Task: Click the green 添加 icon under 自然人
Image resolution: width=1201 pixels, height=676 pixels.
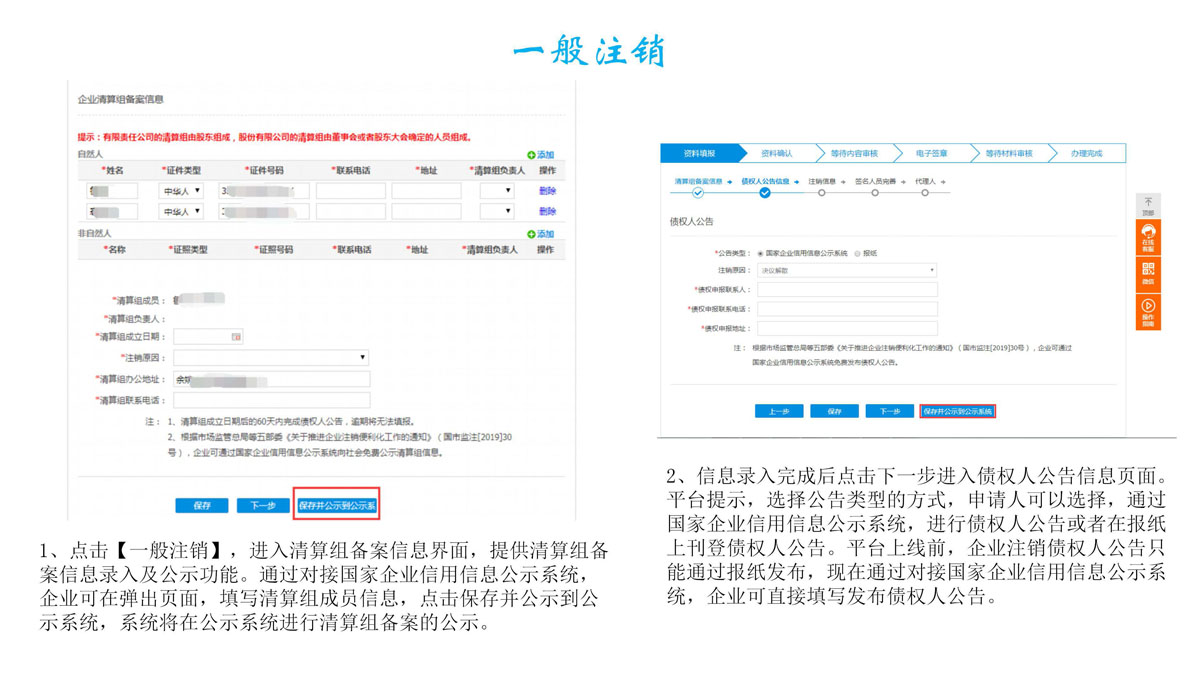Action: pos(532,155)
